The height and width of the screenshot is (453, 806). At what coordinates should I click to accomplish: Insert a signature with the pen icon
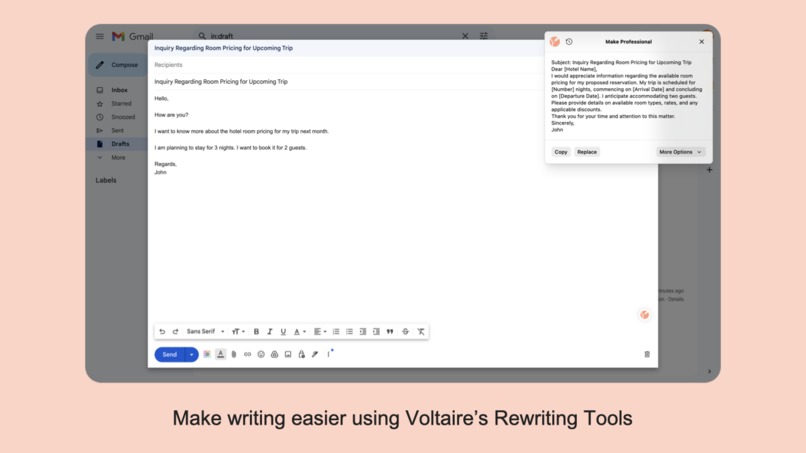315,354
